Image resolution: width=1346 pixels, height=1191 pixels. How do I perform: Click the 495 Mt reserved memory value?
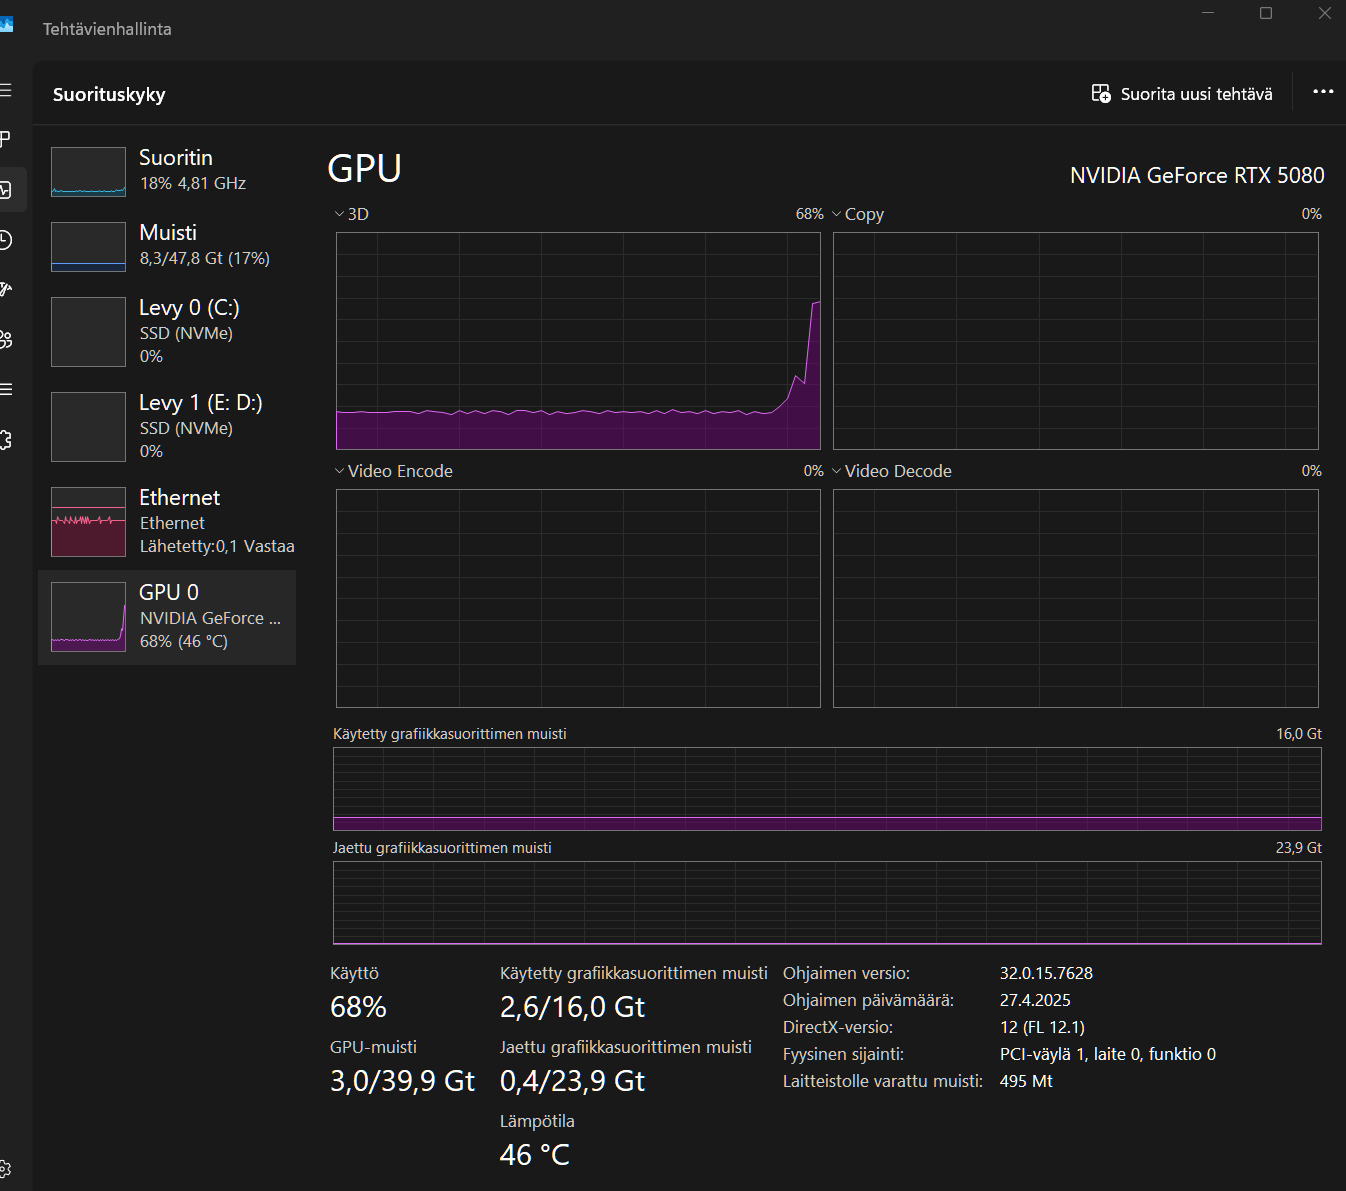[1026, 1081]
